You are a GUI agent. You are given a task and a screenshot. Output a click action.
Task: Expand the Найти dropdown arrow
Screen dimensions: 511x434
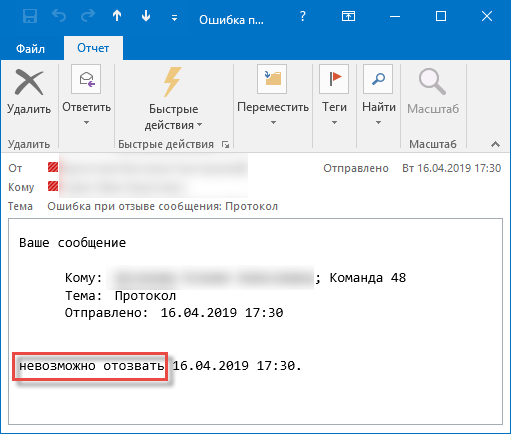tap(378, 123)
